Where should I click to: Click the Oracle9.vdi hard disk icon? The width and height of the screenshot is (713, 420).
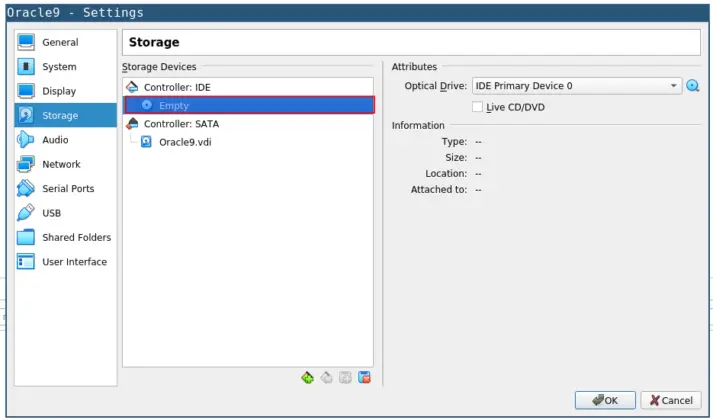146,141
